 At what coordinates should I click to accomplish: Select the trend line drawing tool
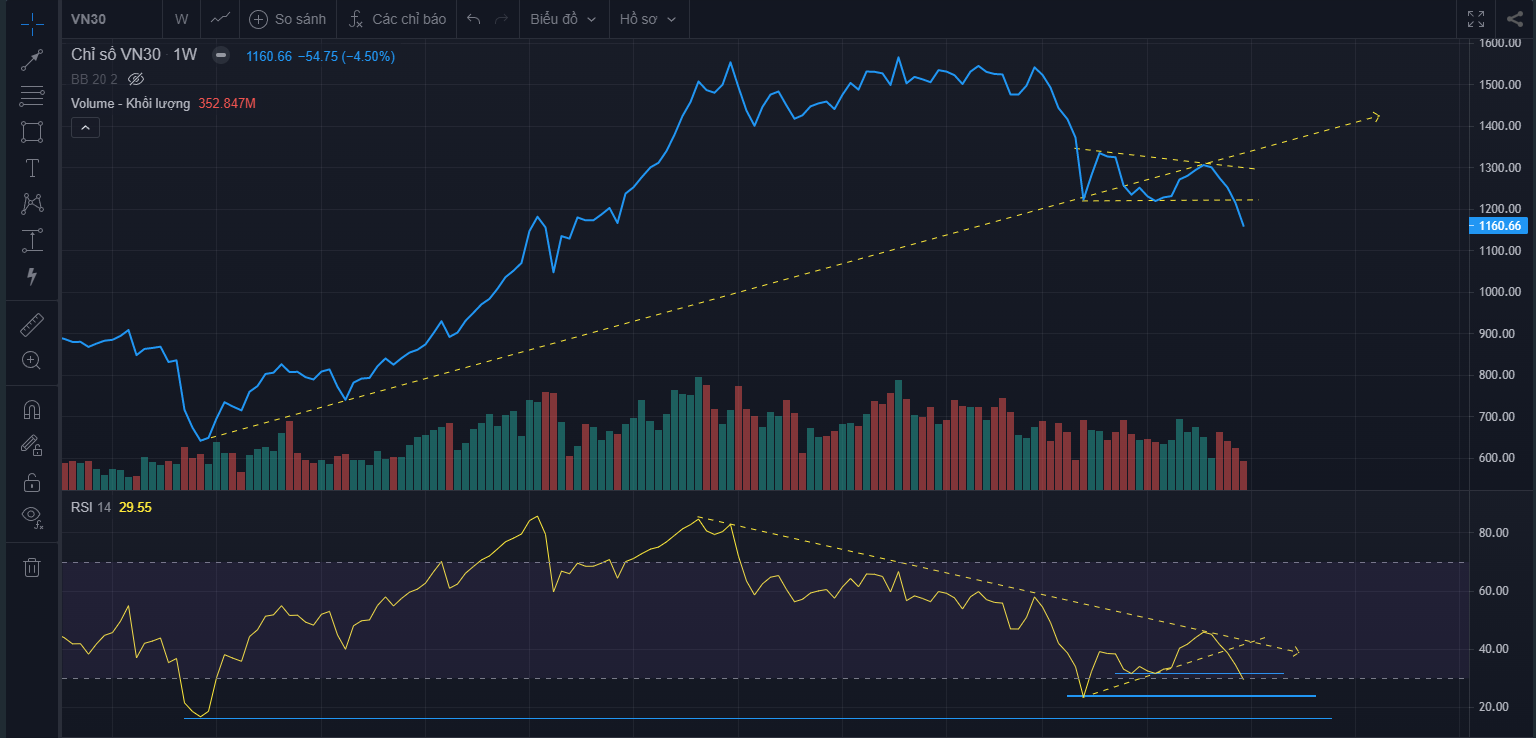tap(32, 60)
